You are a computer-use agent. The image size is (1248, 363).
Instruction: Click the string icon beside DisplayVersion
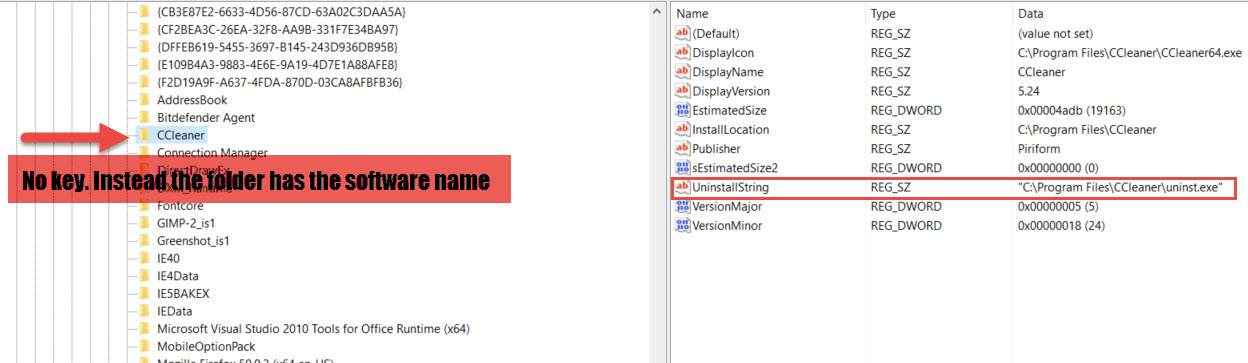[x=683, y=91]
